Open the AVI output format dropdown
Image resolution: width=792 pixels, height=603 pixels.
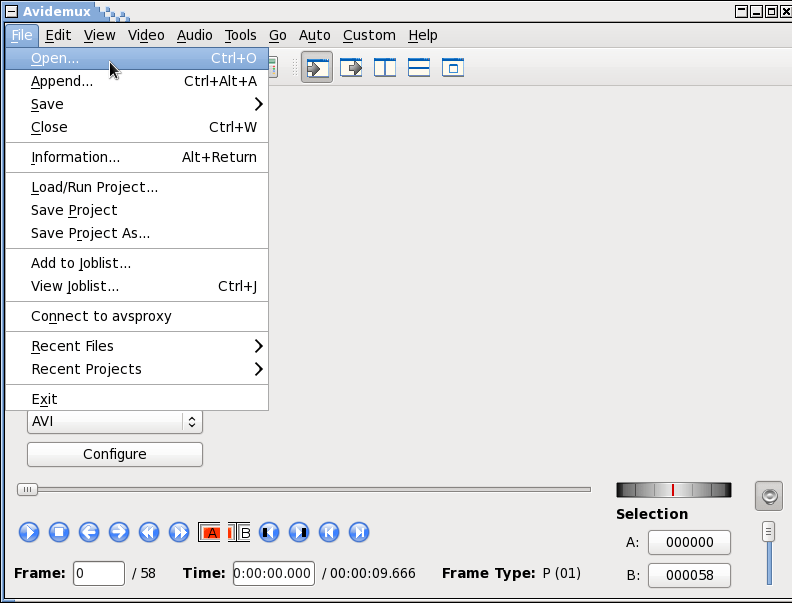tap(115, 422)
